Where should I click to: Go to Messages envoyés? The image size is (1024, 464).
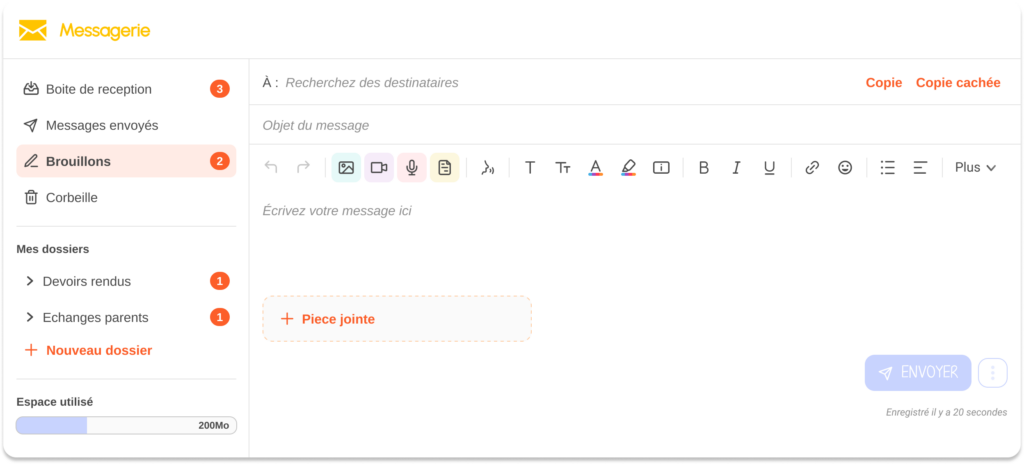[126, 125]
